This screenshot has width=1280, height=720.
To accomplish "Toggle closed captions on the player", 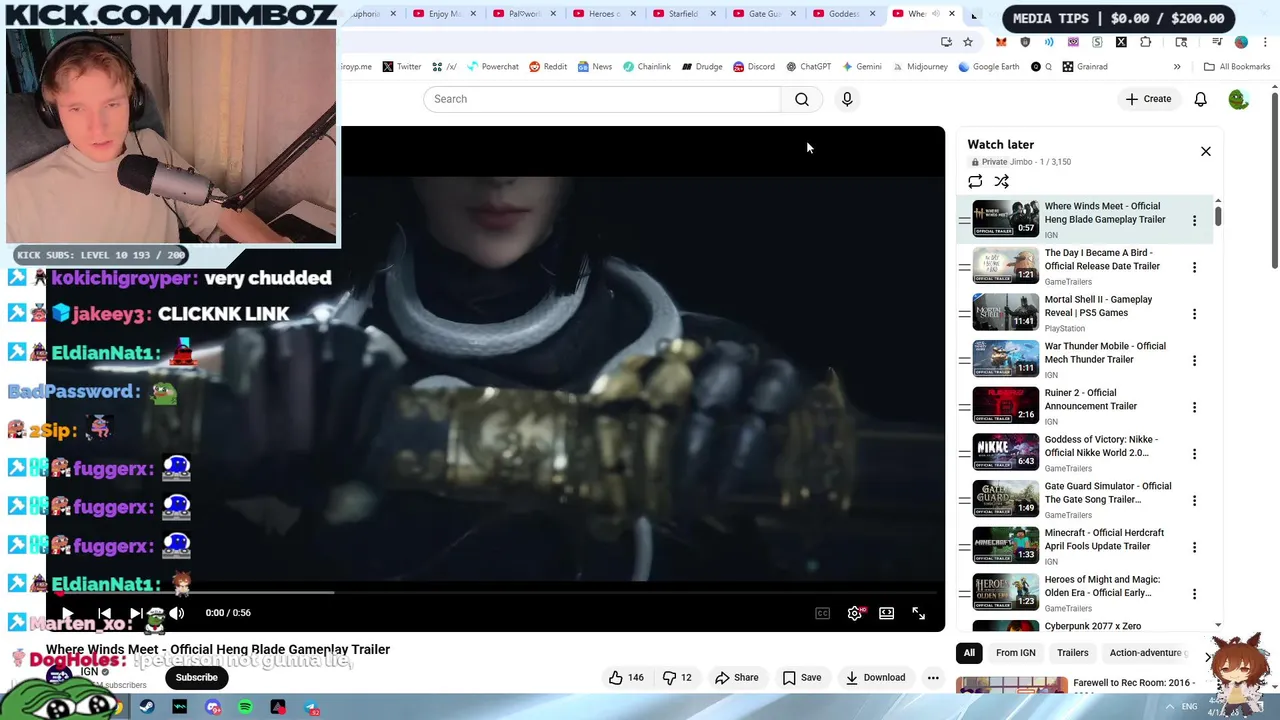I will [x=822, y=613].
